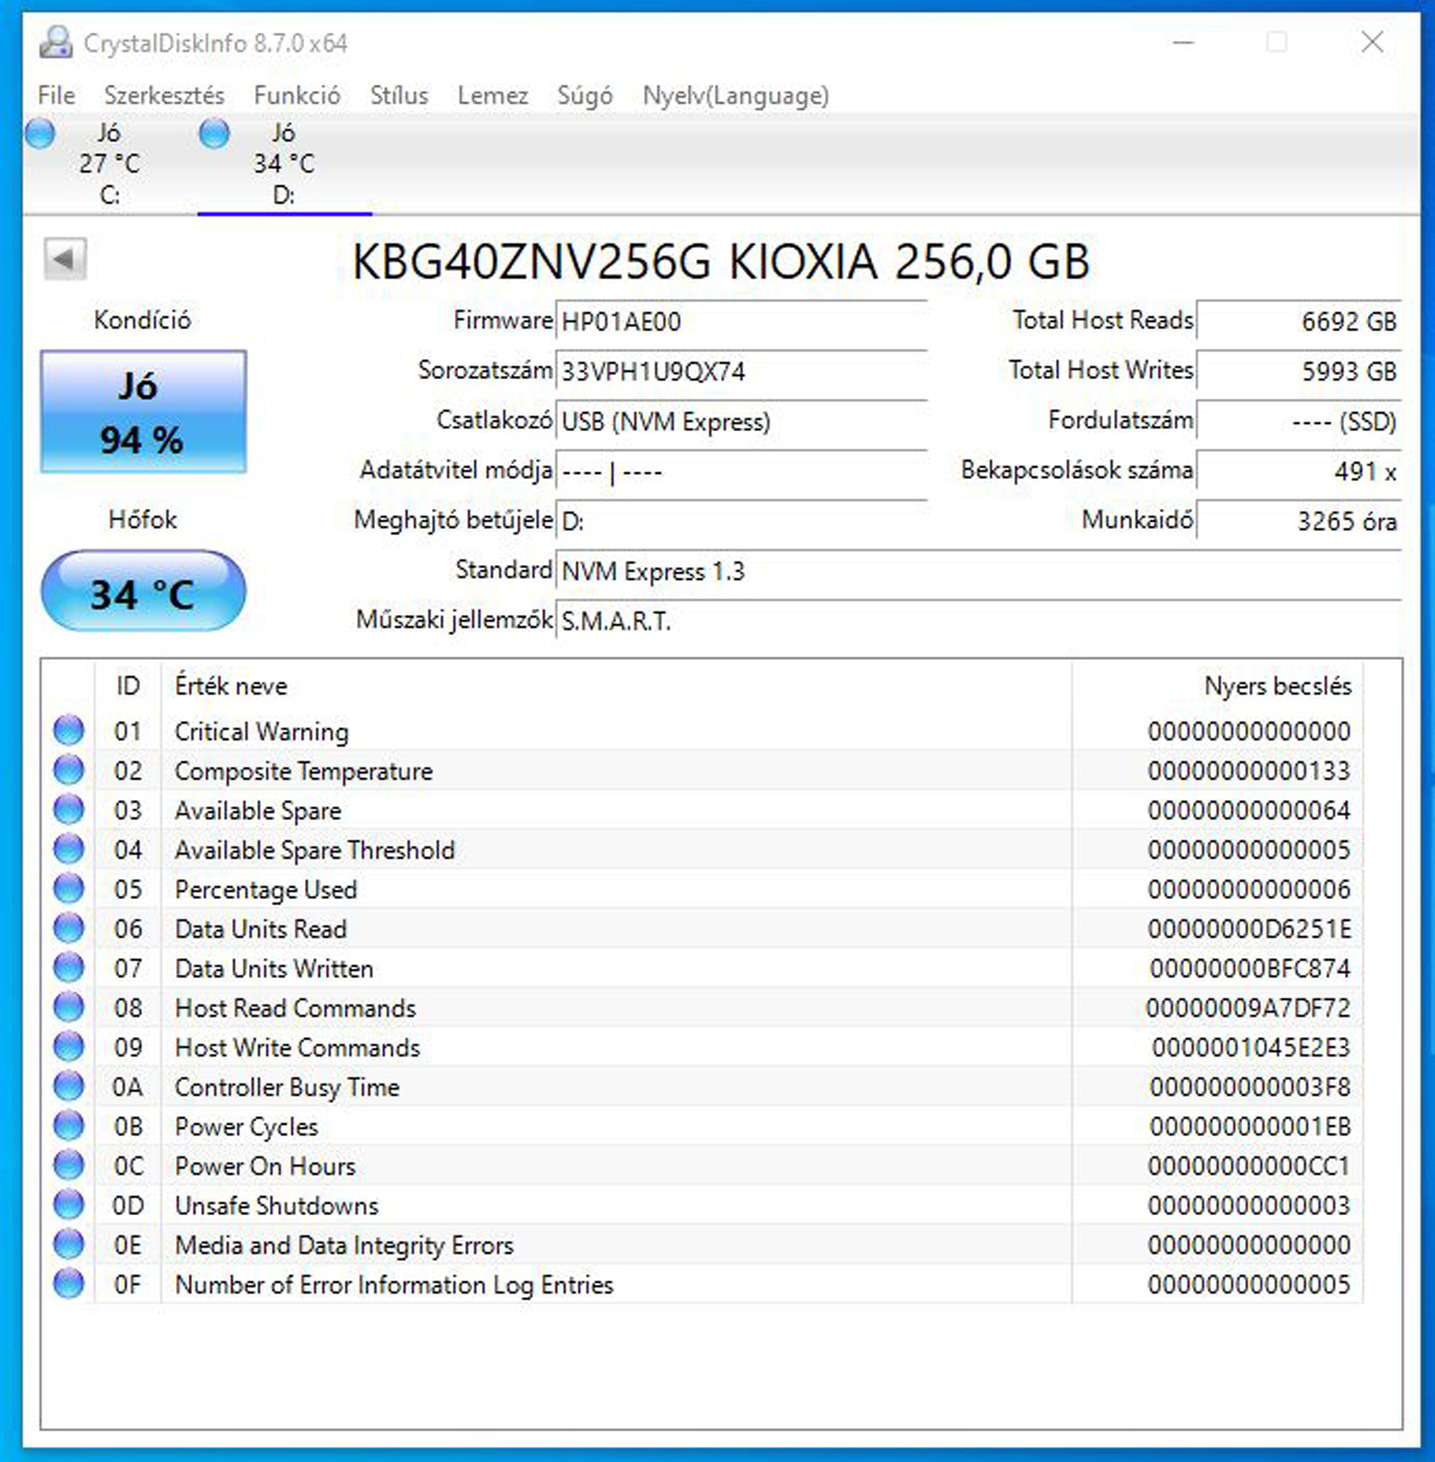Click the status orb for Power Cycles
The image size is (1435, 1462).
(x=68, y=1125)
